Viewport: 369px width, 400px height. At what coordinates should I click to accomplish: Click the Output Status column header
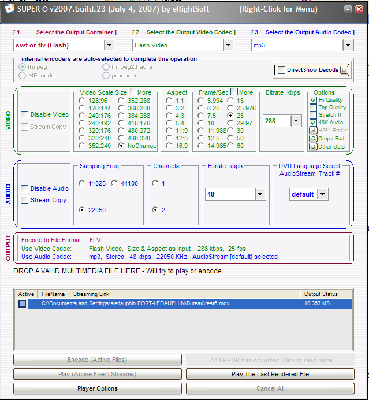pos(321,294)
